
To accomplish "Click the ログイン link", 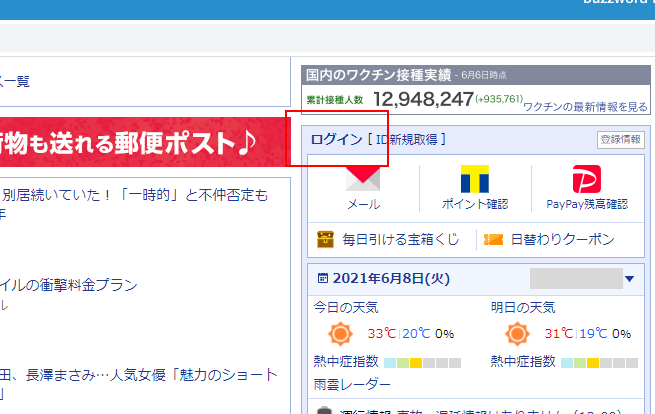I will (x=336, y=139).
